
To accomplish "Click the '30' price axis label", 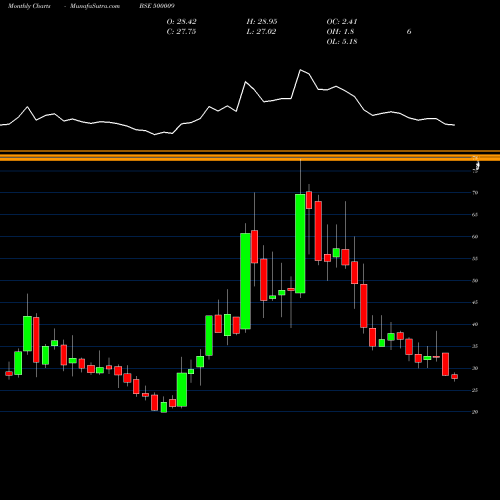I will (475, 368).
